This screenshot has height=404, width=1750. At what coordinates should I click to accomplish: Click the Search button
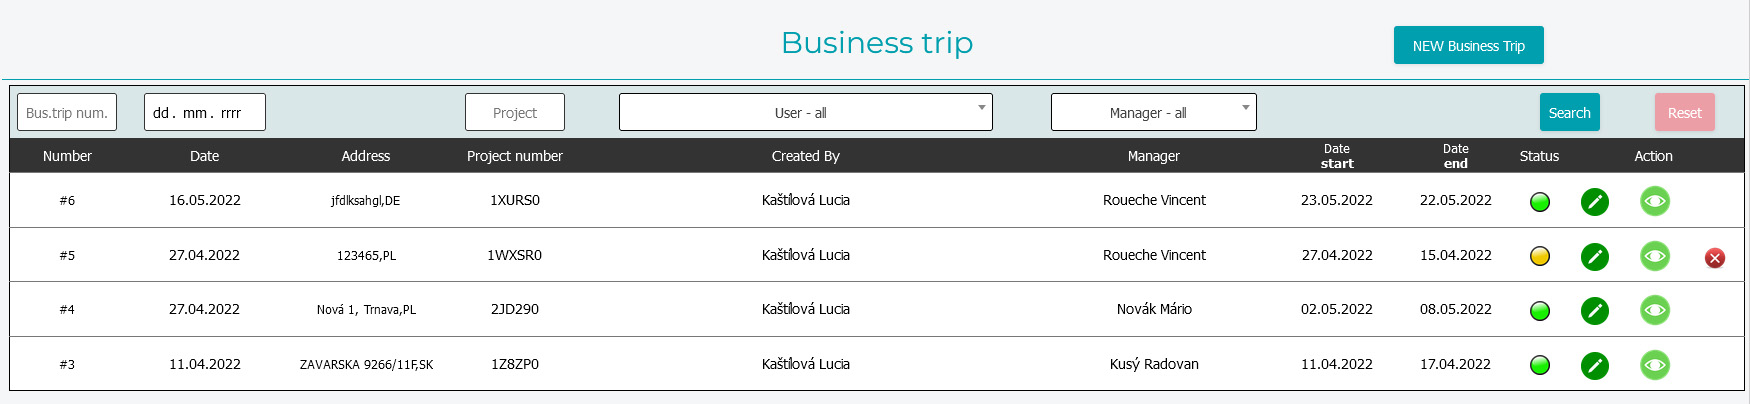click(1569, 112)
